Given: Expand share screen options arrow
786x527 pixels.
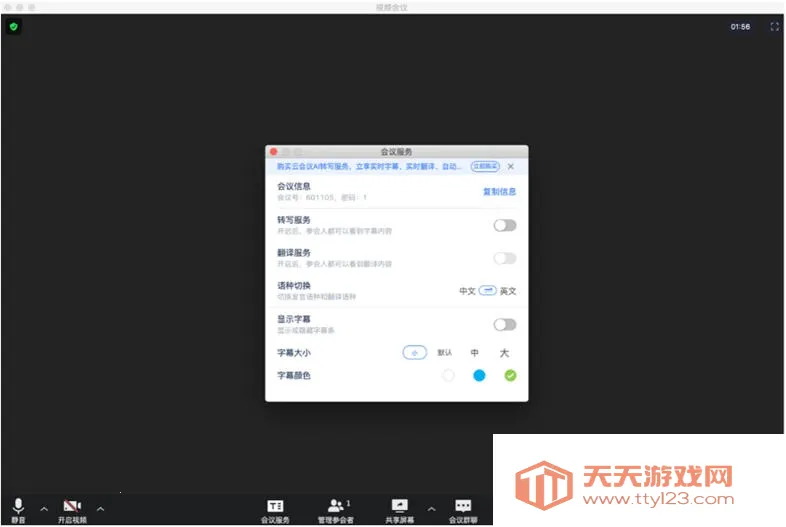Looking at the screenshot, I should (x=432, y=509).
